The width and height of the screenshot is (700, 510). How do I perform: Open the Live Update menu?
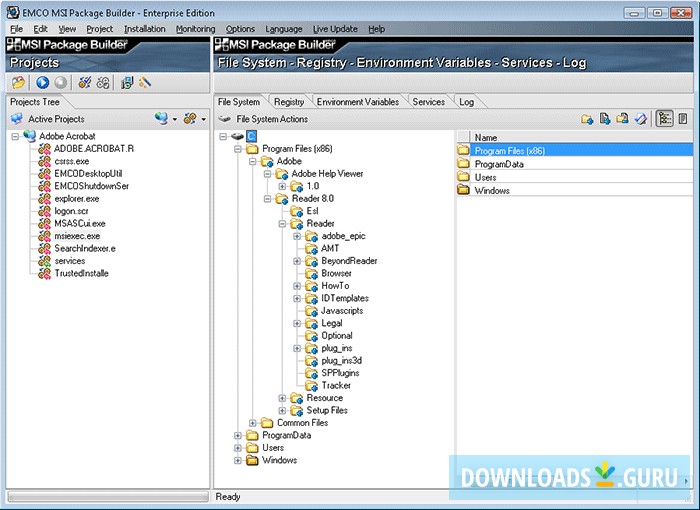pyautogui.click(x=335, y=29)
